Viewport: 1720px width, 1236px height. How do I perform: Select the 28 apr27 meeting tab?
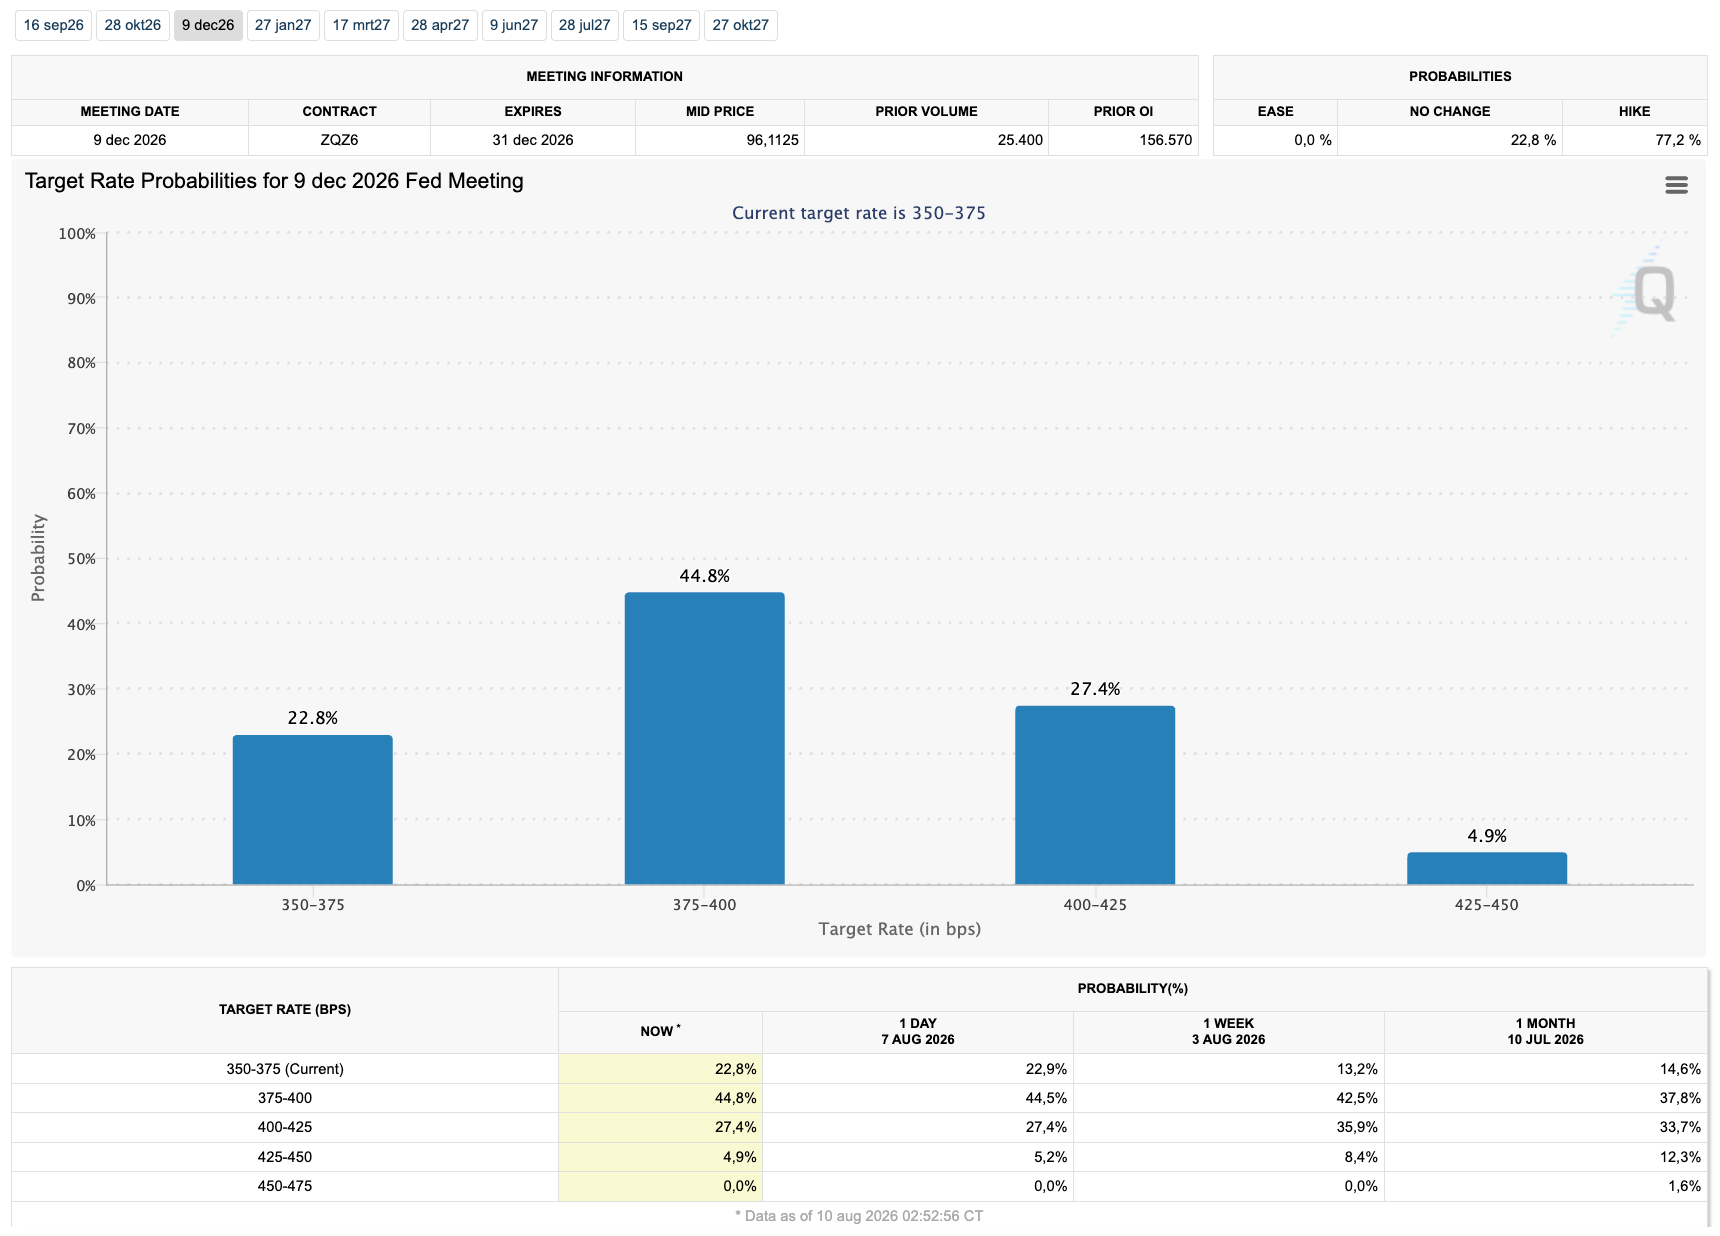pyautogui.click(x=440, y=25)
